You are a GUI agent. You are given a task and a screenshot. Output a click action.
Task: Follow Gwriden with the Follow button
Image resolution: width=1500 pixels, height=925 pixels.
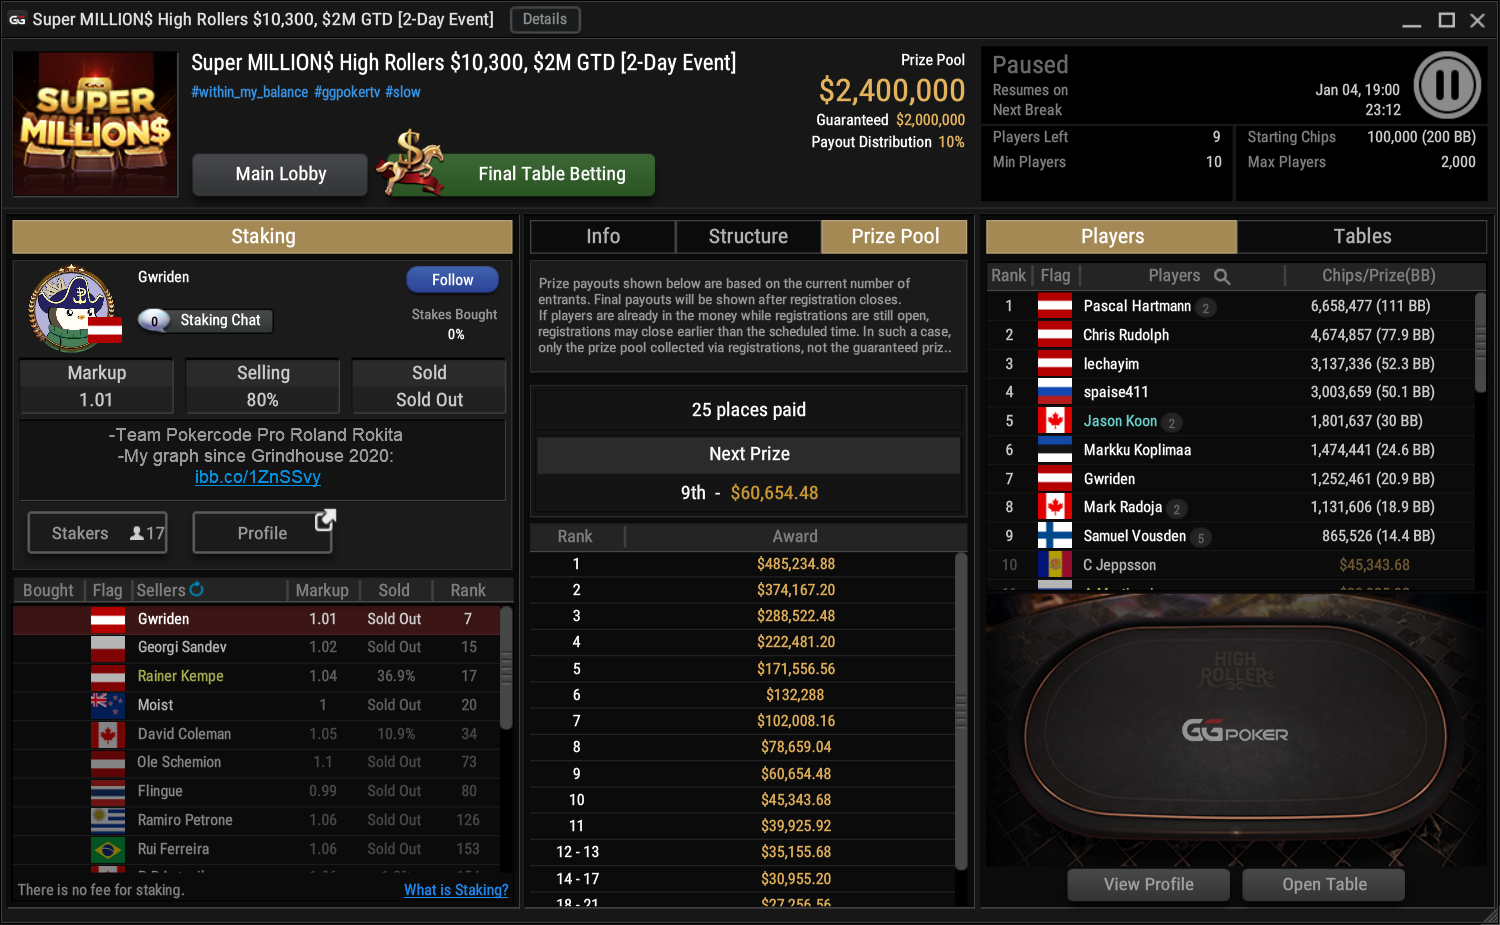click(452, 280)
